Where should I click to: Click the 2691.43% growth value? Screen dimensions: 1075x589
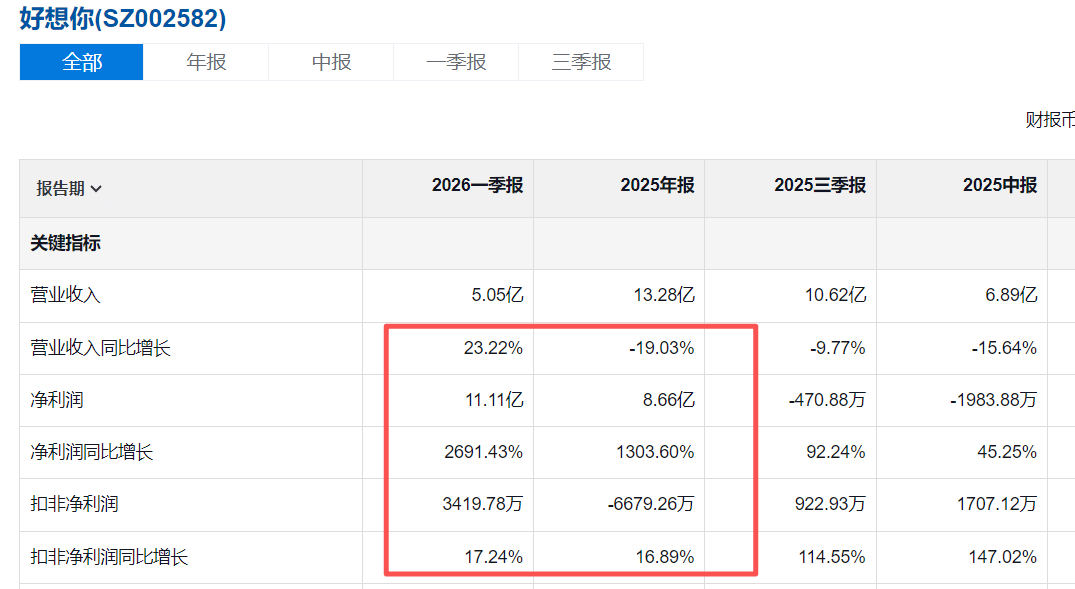pos(483,453)
